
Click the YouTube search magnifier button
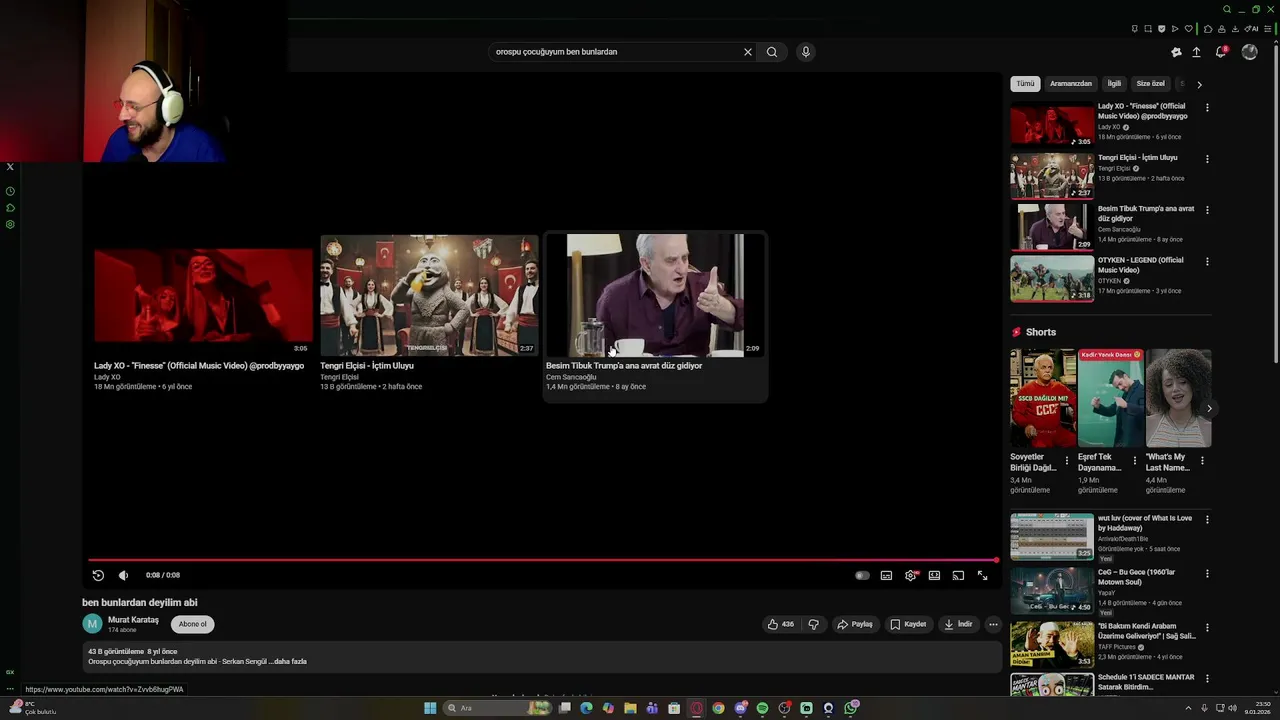pos(772,52)
